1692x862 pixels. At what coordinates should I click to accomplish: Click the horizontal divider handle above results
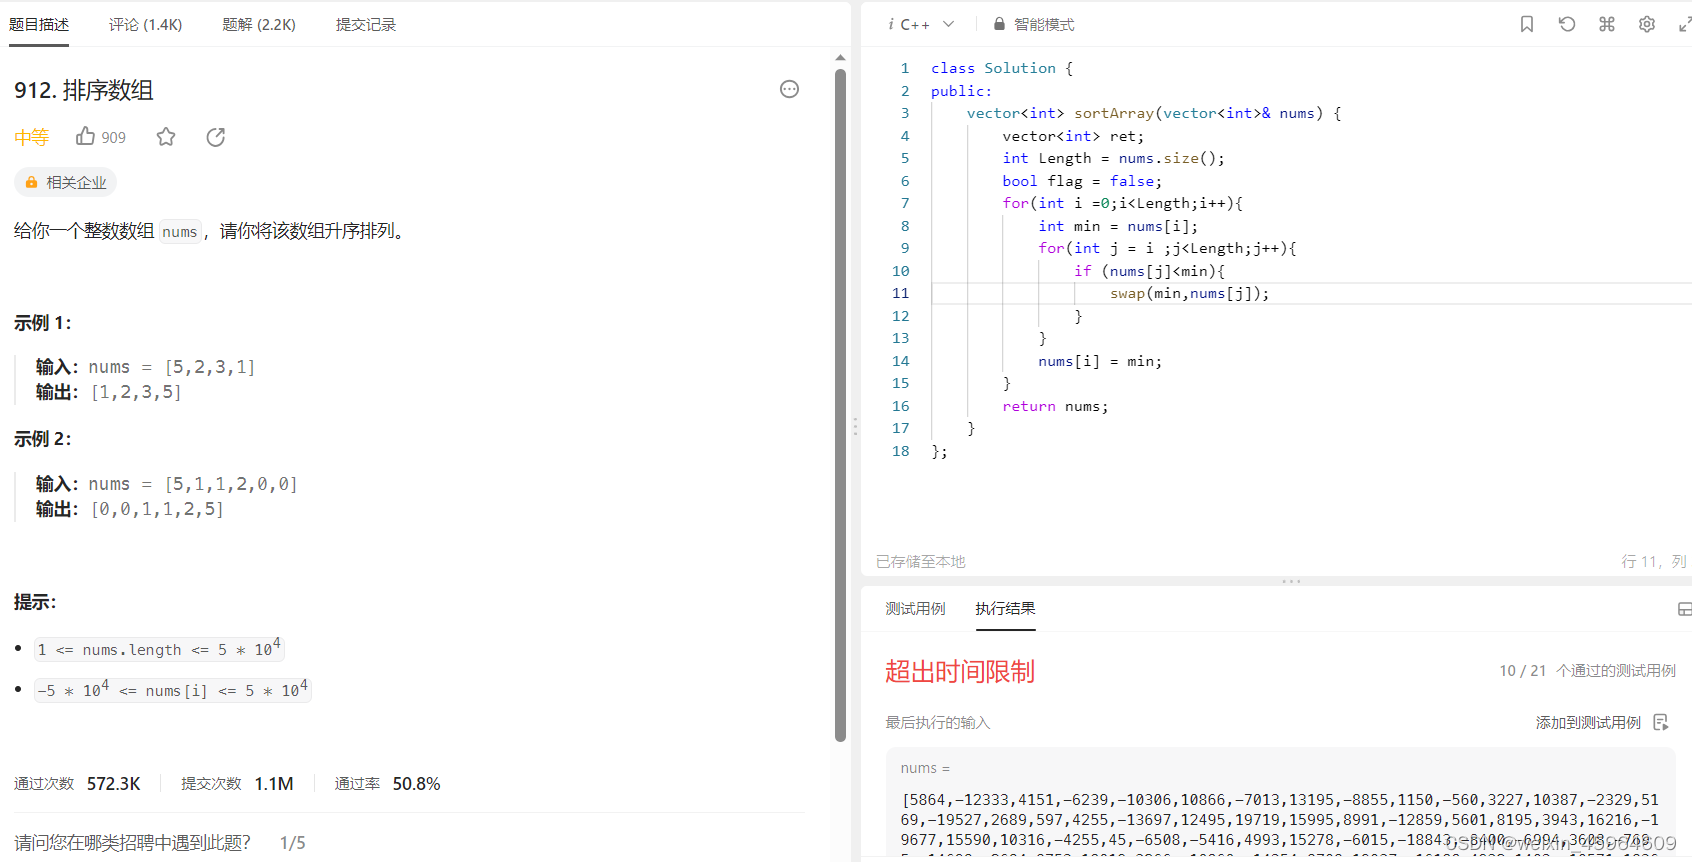(1291, 581)
